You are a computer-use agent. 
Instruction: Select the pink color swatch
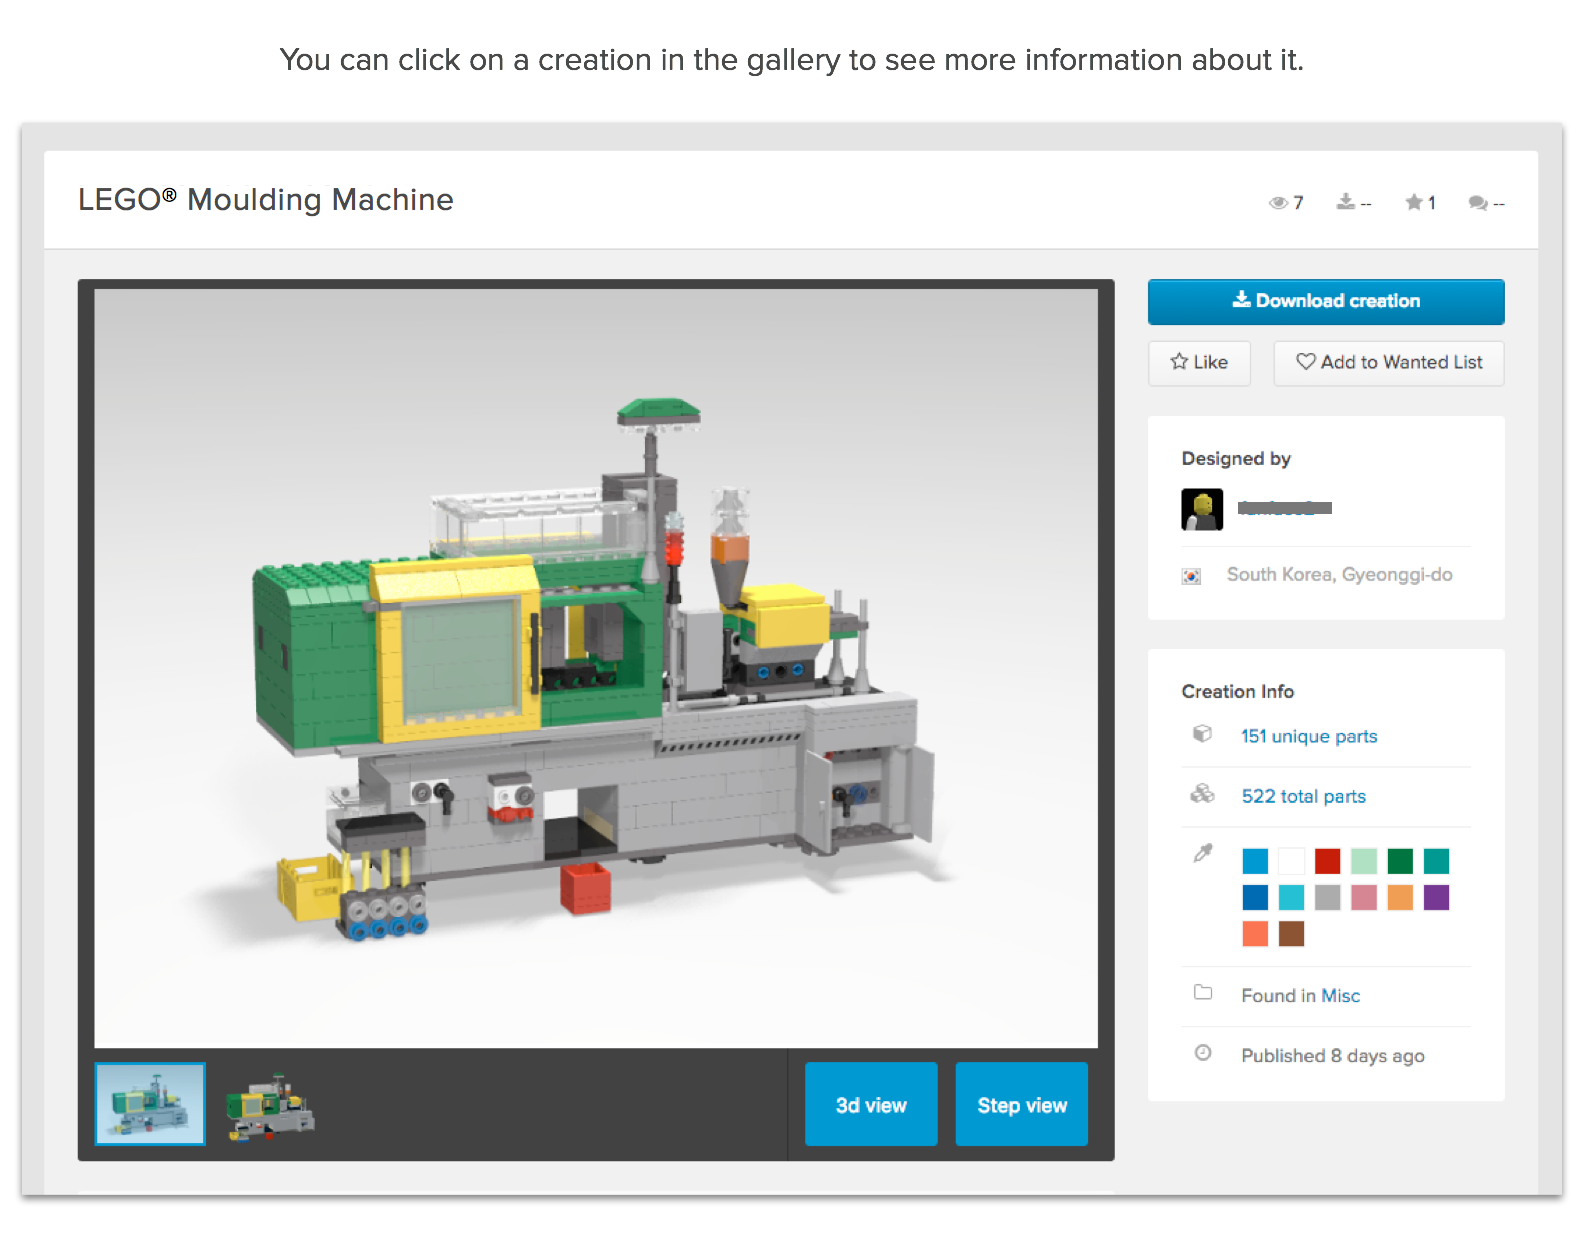pos(1364,897)
